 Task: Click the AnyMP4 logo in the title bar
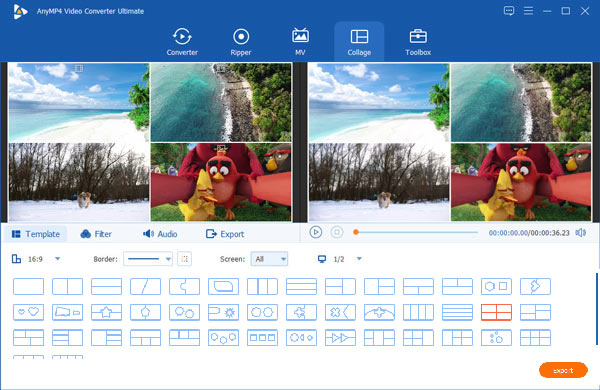point(20,11)
